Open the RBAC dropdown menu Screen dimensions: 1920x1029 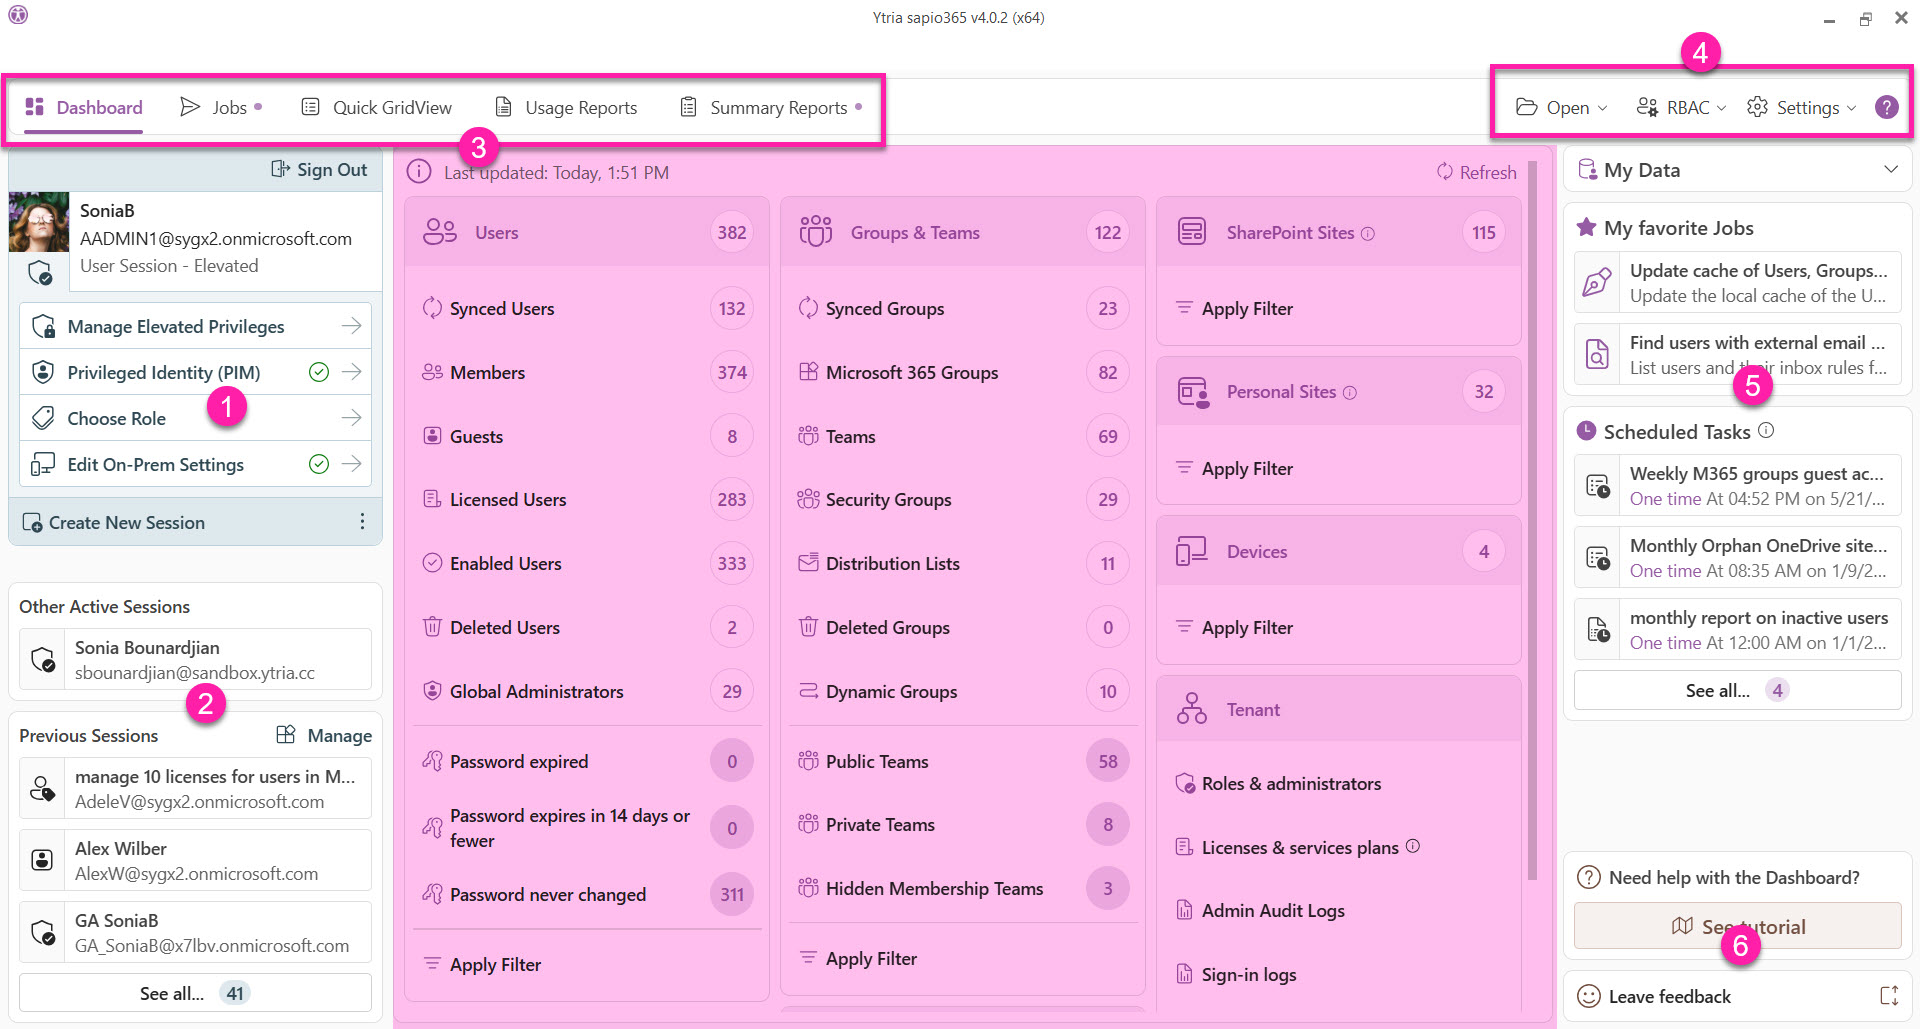pos(1681,107)
